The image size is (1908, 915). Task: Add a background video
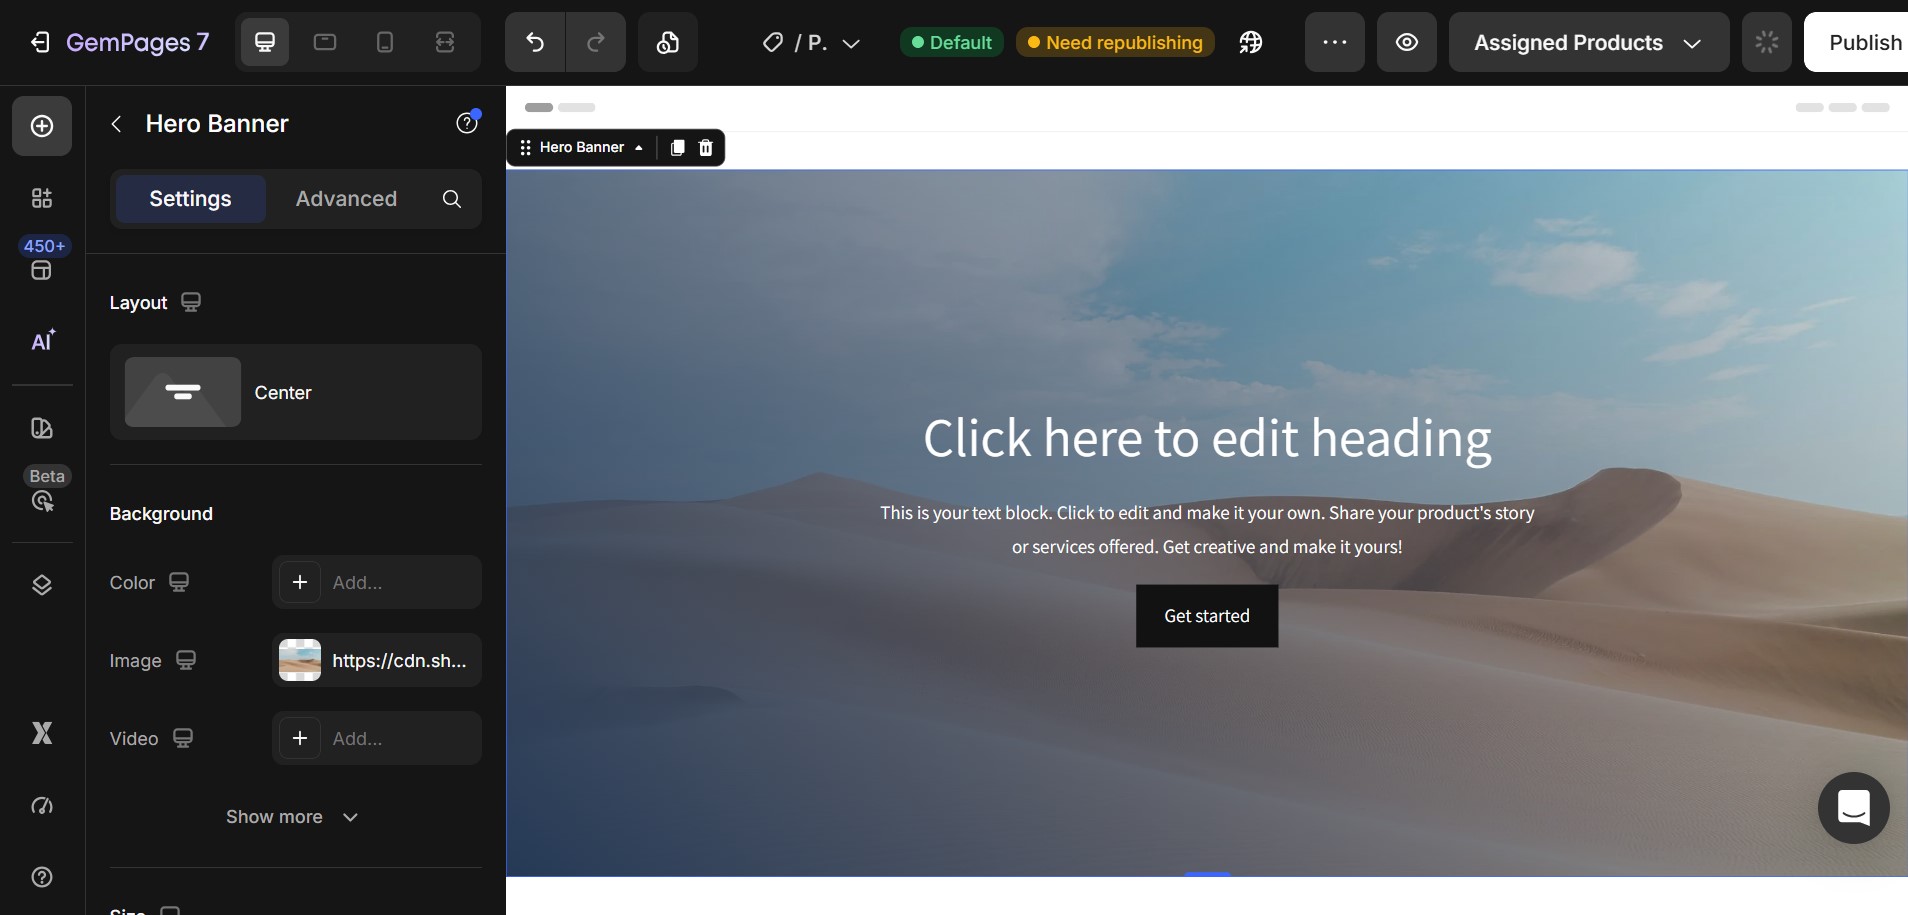[377, 738]
